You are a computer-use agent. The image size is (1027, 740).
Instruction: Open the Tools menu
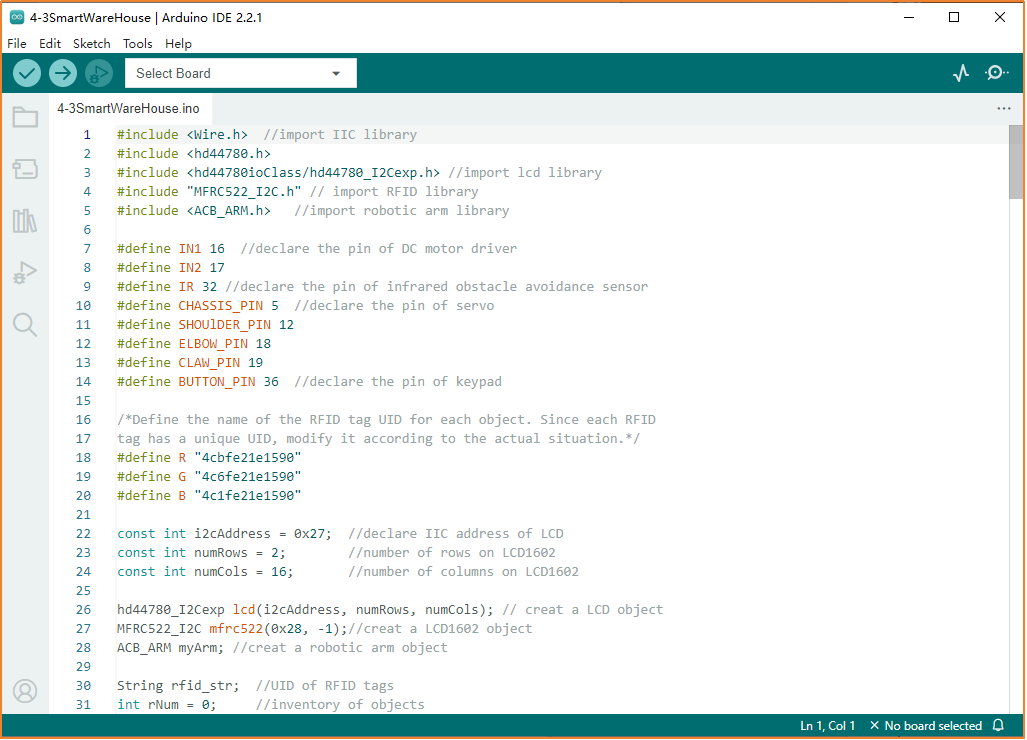[137, 43]
